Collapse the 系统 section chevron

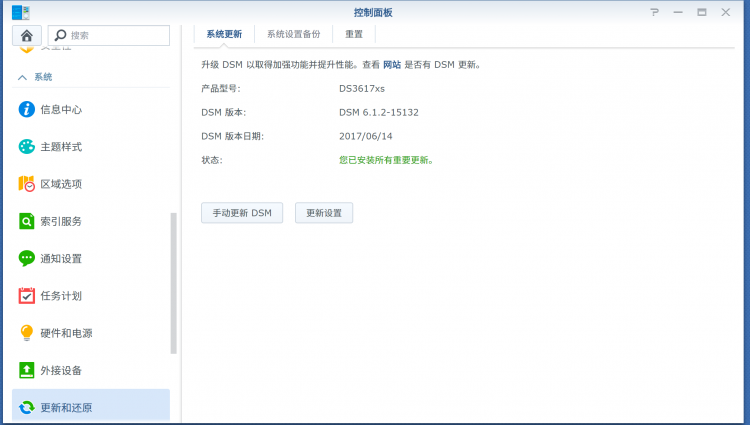pyautogui.click(x=22, y=77)
